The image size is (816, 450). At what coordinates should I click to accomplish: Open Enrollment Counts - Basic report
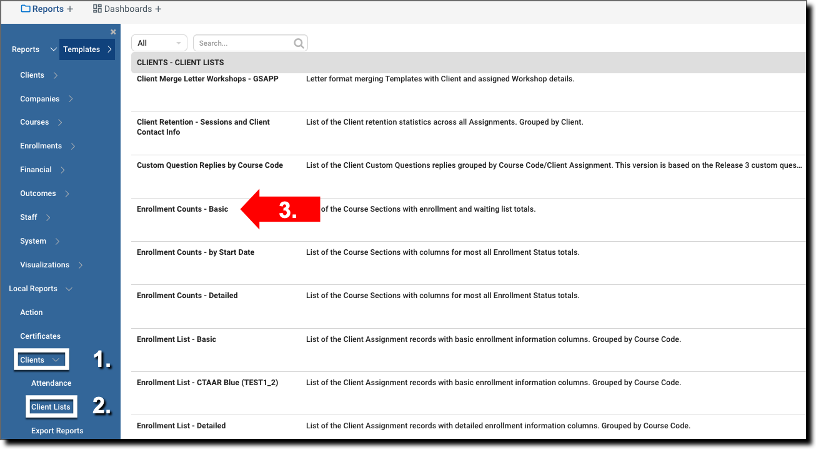[x=183, y=209]
